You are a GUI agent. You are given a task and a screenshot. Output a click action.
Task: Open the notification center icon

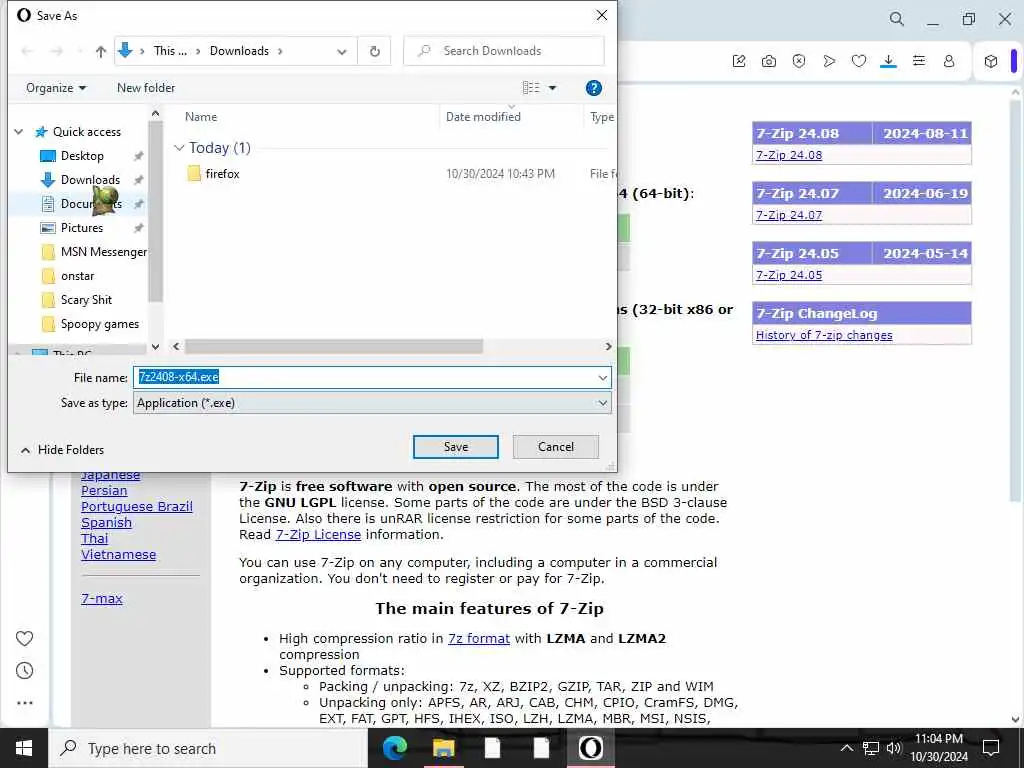(991, 748)
